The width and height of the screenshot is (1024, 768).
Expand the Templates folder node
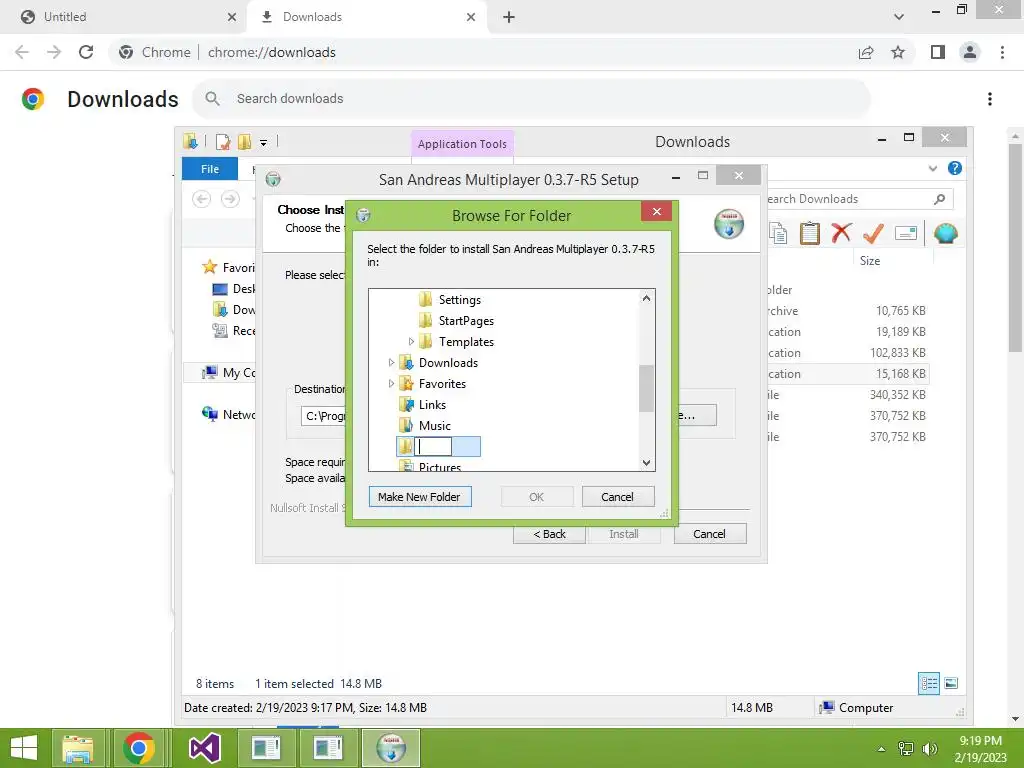tap(411, 342)
